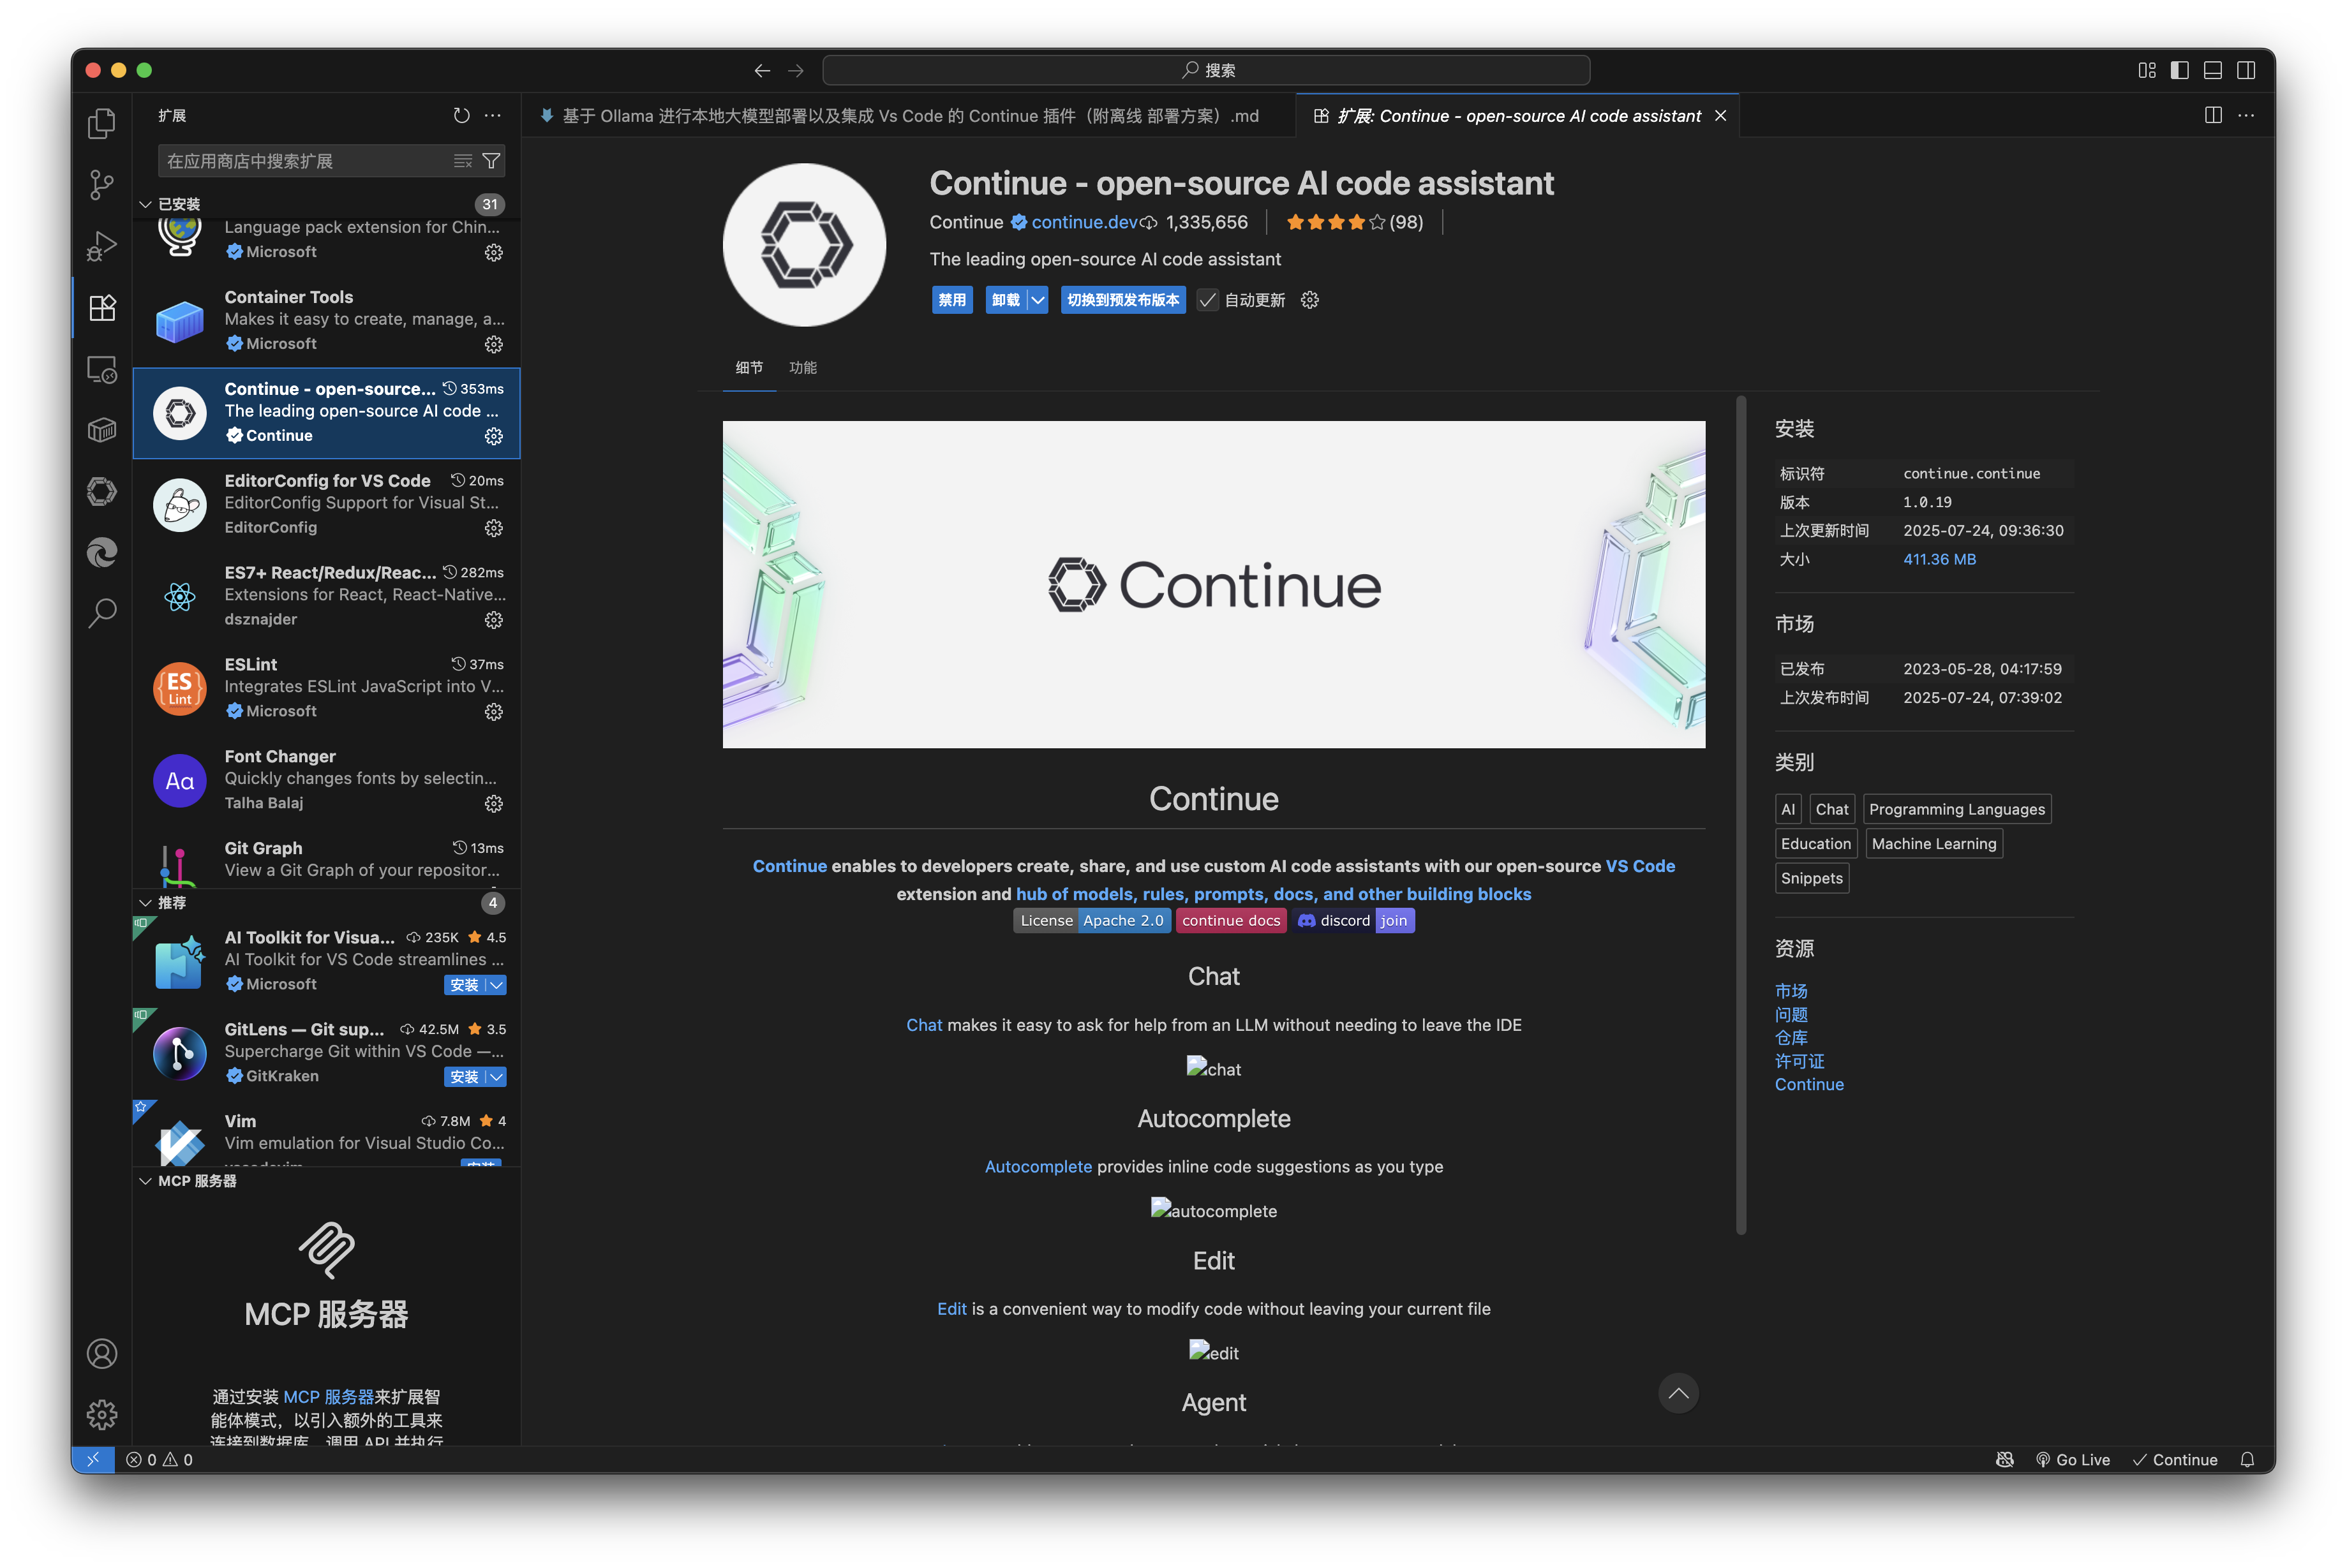2347x1568 pixels.
Task: Open the Explorer view in activity bar
Action: pyautogui.click(x=101, y=124)
